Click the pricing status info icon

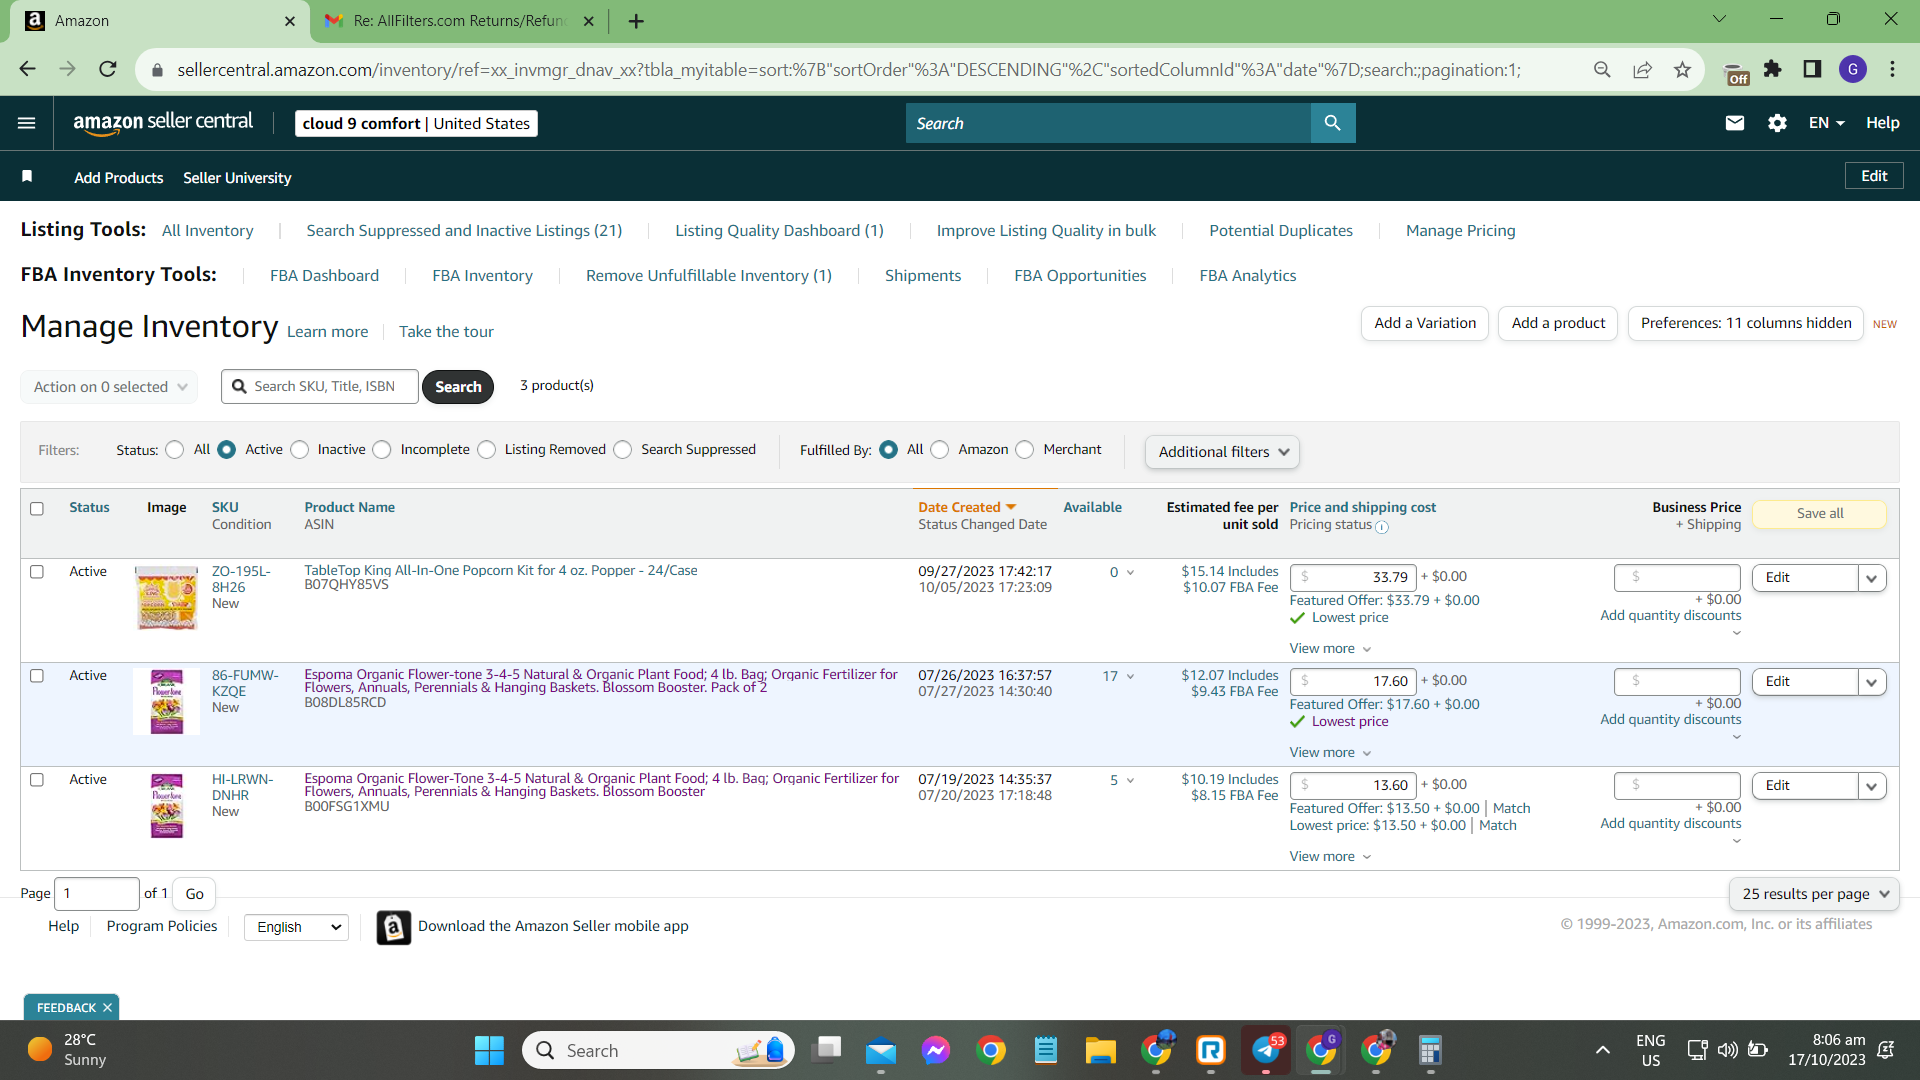coord(1382,527)
